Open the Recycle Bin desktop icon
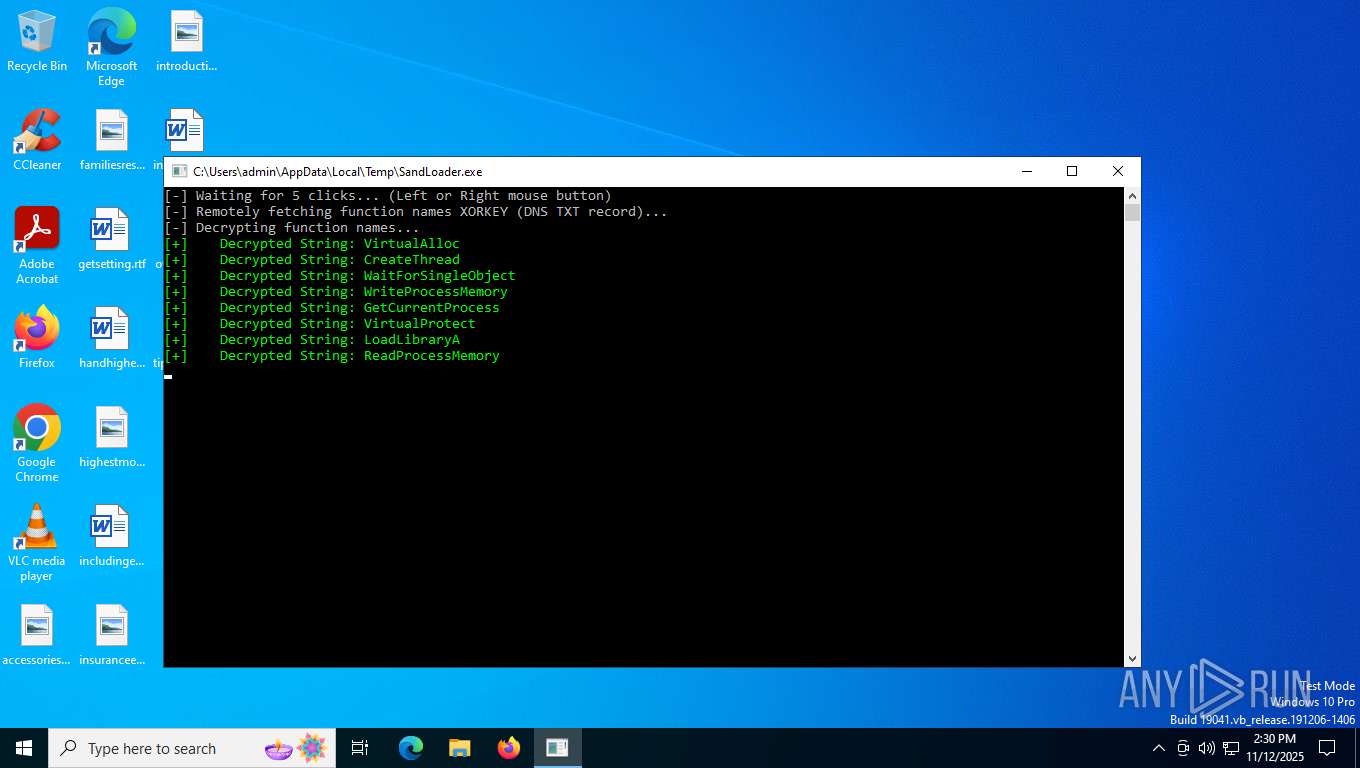Image resolution: width=1360 pixels, height=768 pixels. pos(37,42)
